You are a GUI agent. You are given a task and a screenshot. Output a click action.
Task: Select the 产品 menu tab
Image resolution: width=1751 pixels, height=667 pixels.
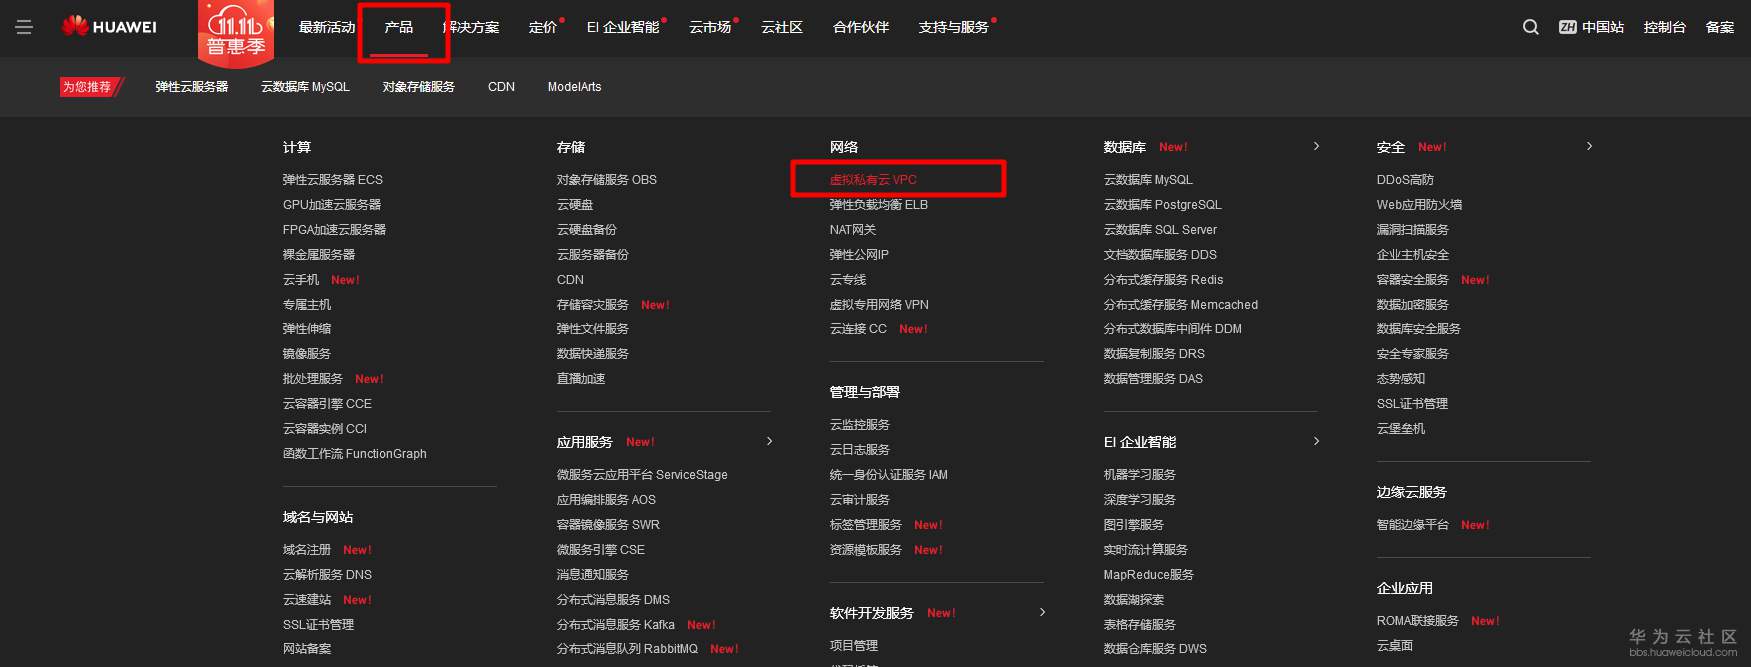(x=399, y=27)
